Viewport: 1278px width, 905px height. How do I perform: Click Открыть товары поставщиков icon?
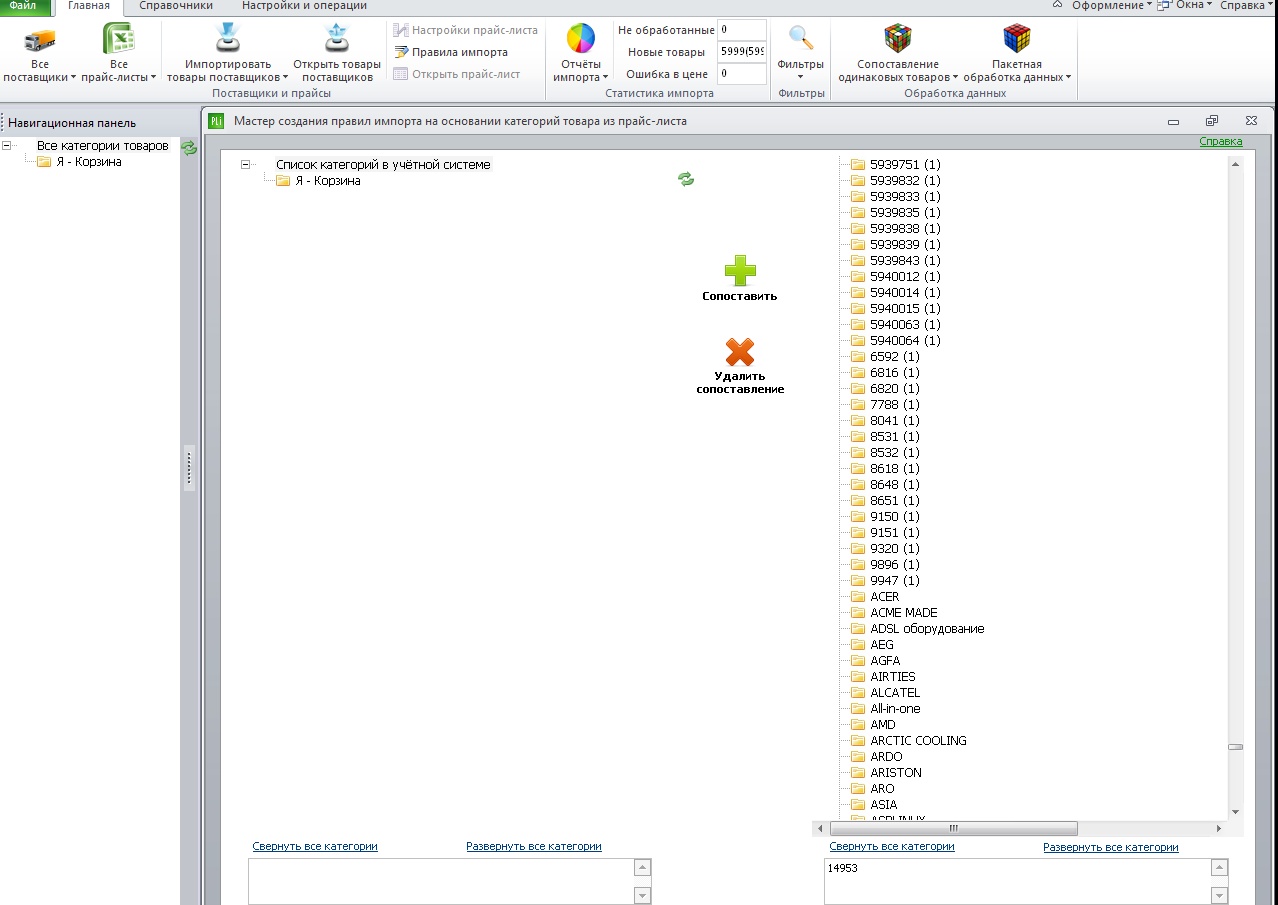pos(337,39)
